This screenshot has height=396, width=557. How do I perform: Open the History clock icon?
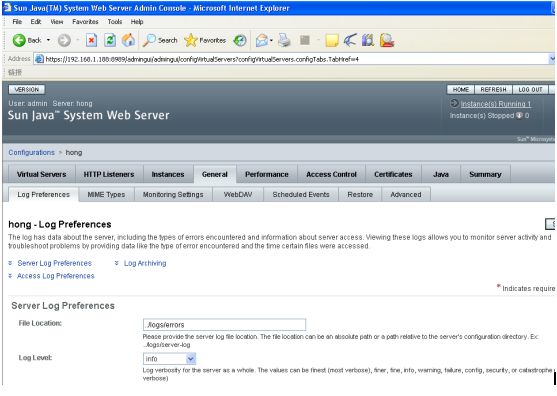pyautogui.click(x=240, y=40)
